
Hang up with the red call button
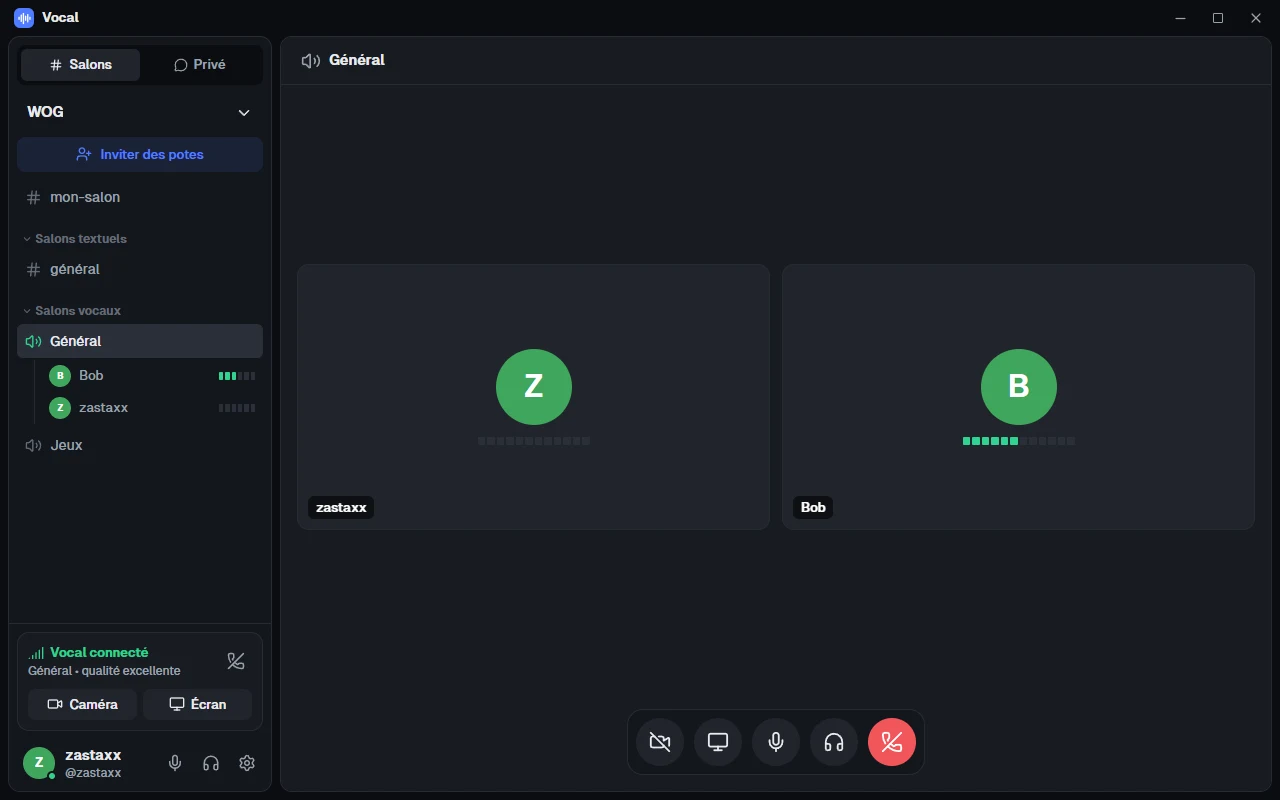point(892,742)
